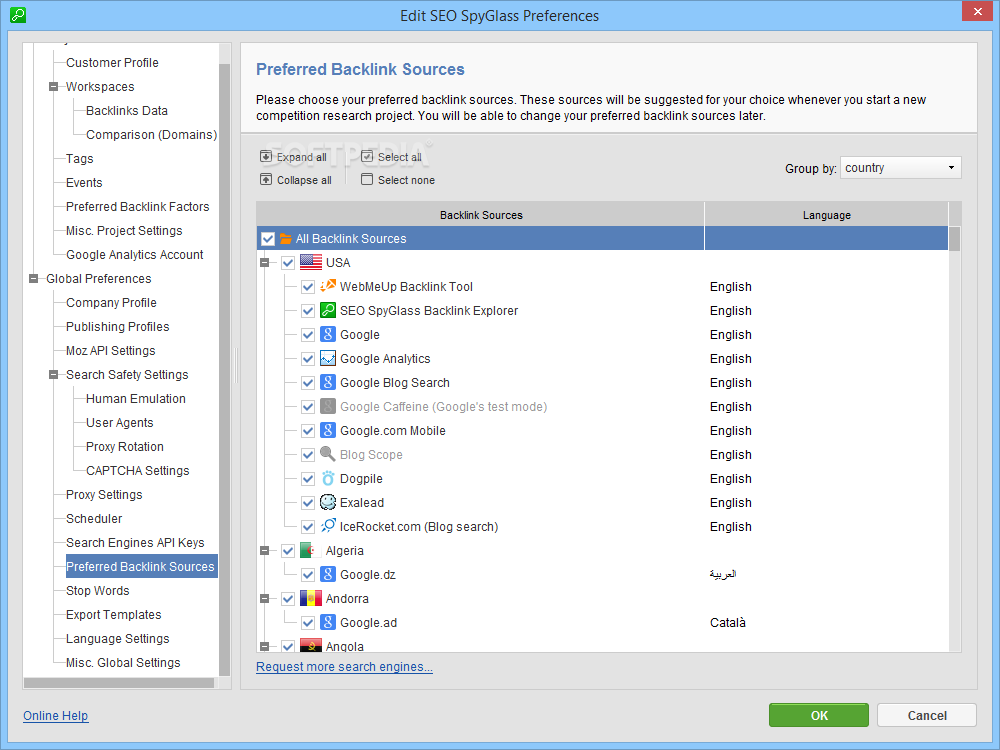Select the CAPTCHA Settings tree item
The width and height of the screenshot is (1000, 750).
pos(138,471)
